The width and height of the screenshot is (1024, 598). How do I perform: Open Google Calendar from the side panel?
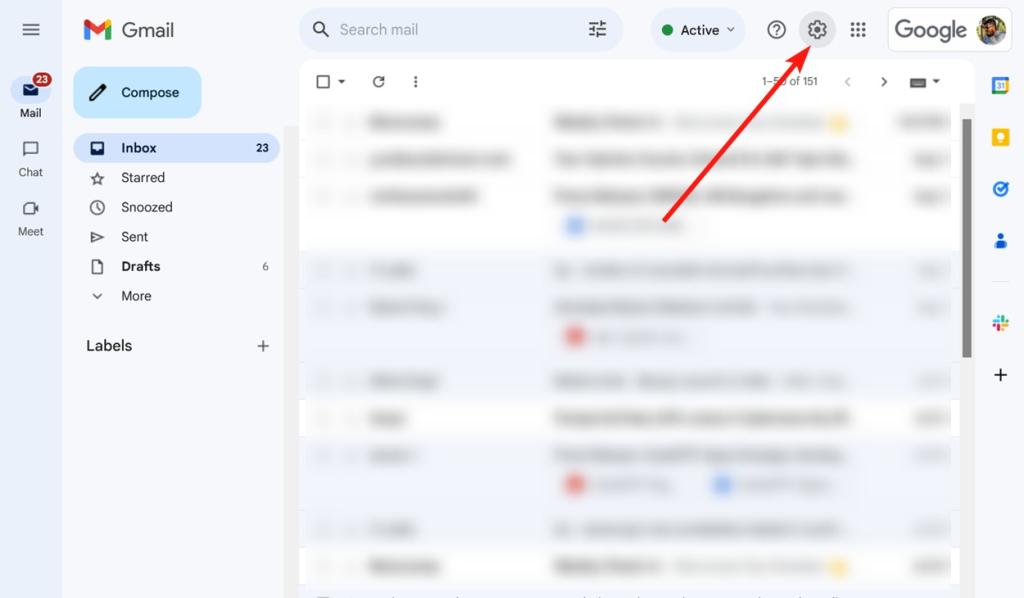coord(1000,90)
